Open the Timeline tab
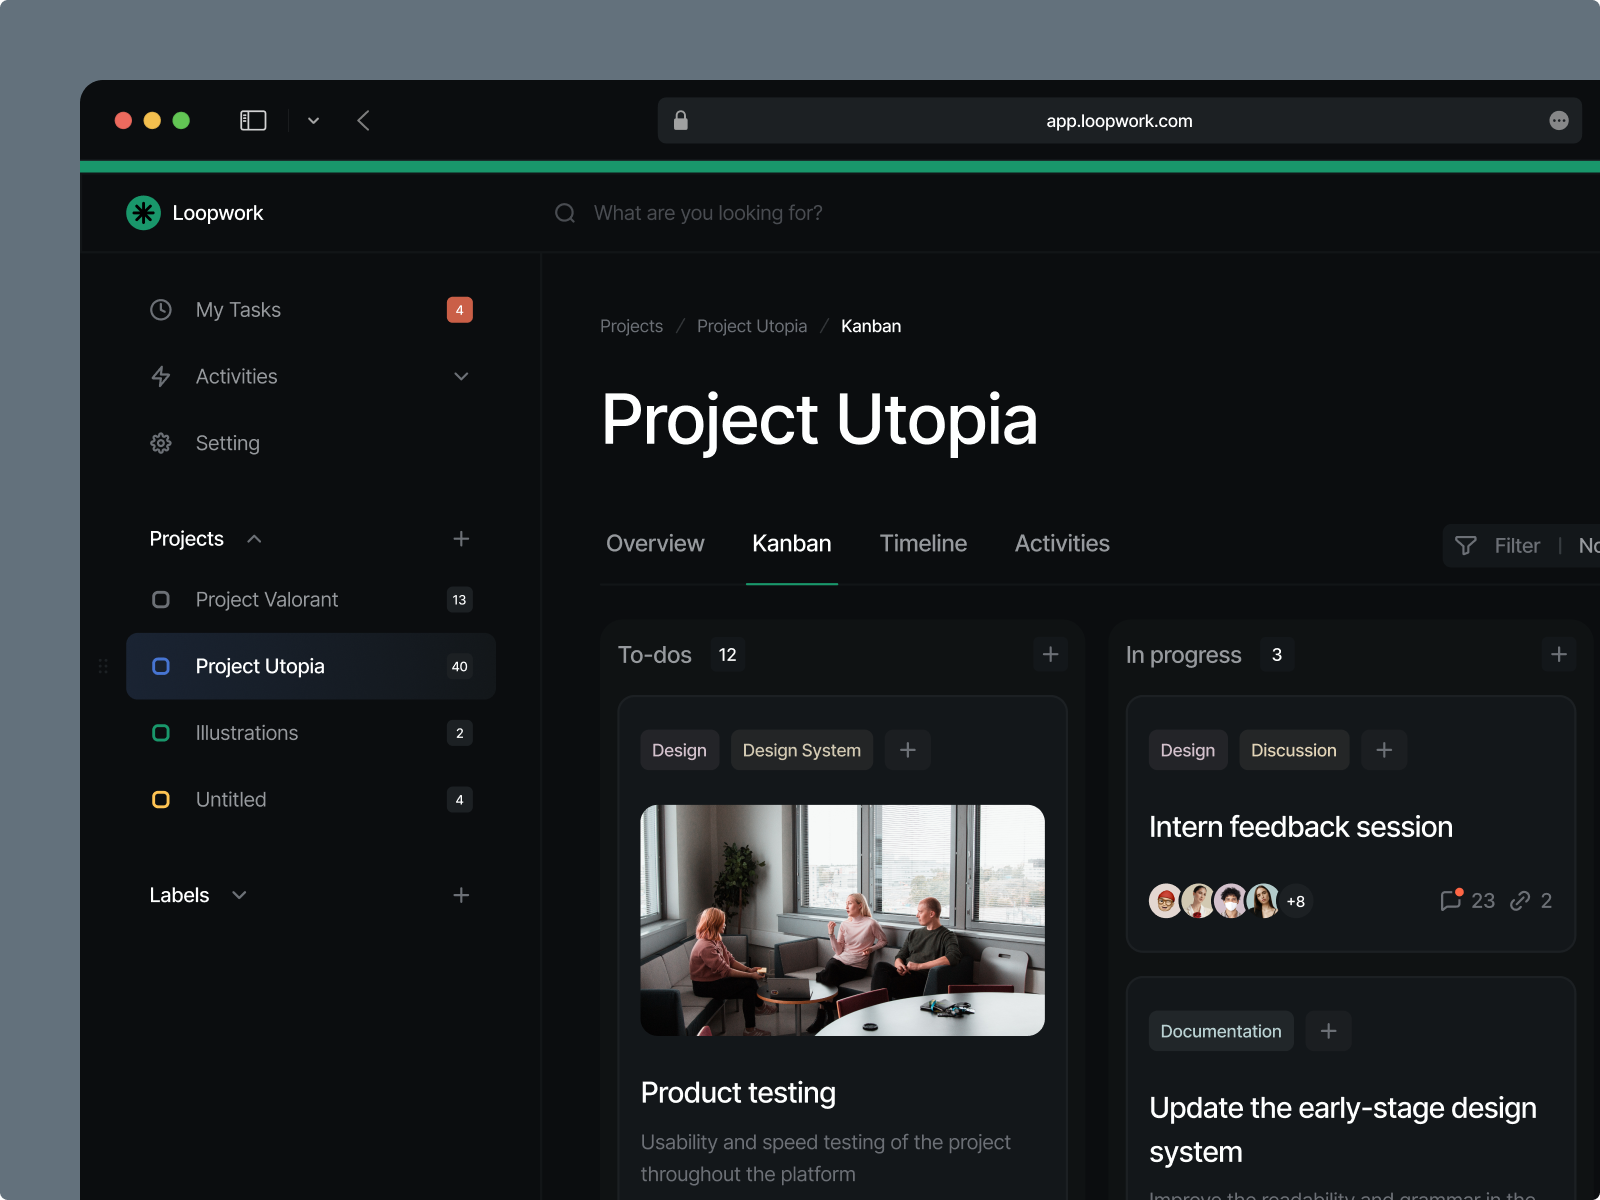The width and height of the screenshot is (1600, 1200). 922,544
